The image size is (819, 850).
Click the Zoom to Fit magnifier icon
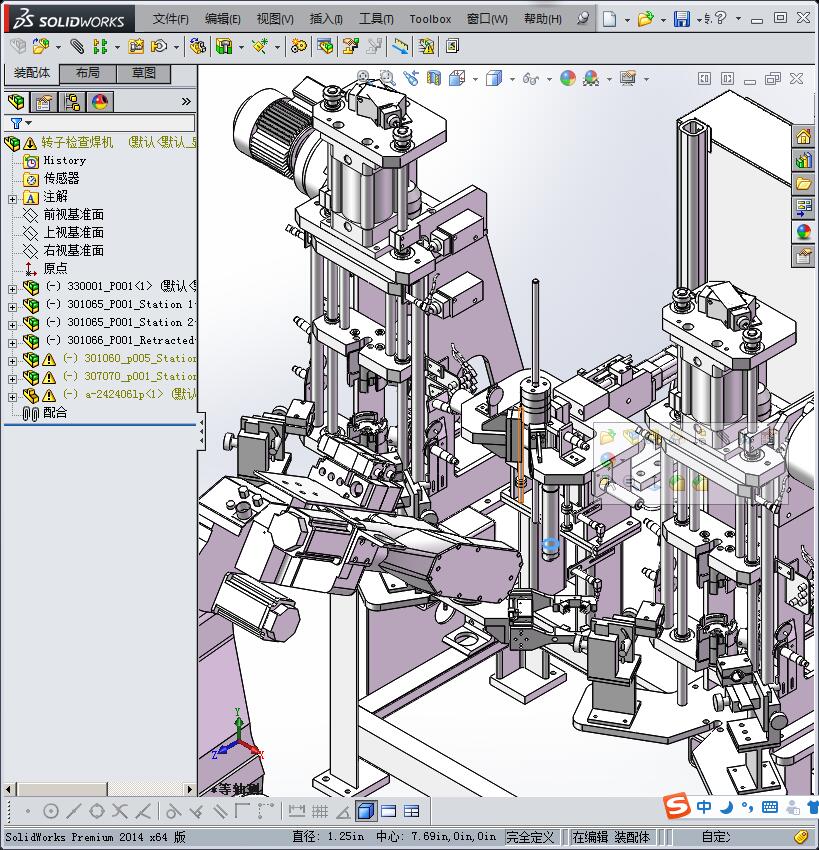click(363, 78)
